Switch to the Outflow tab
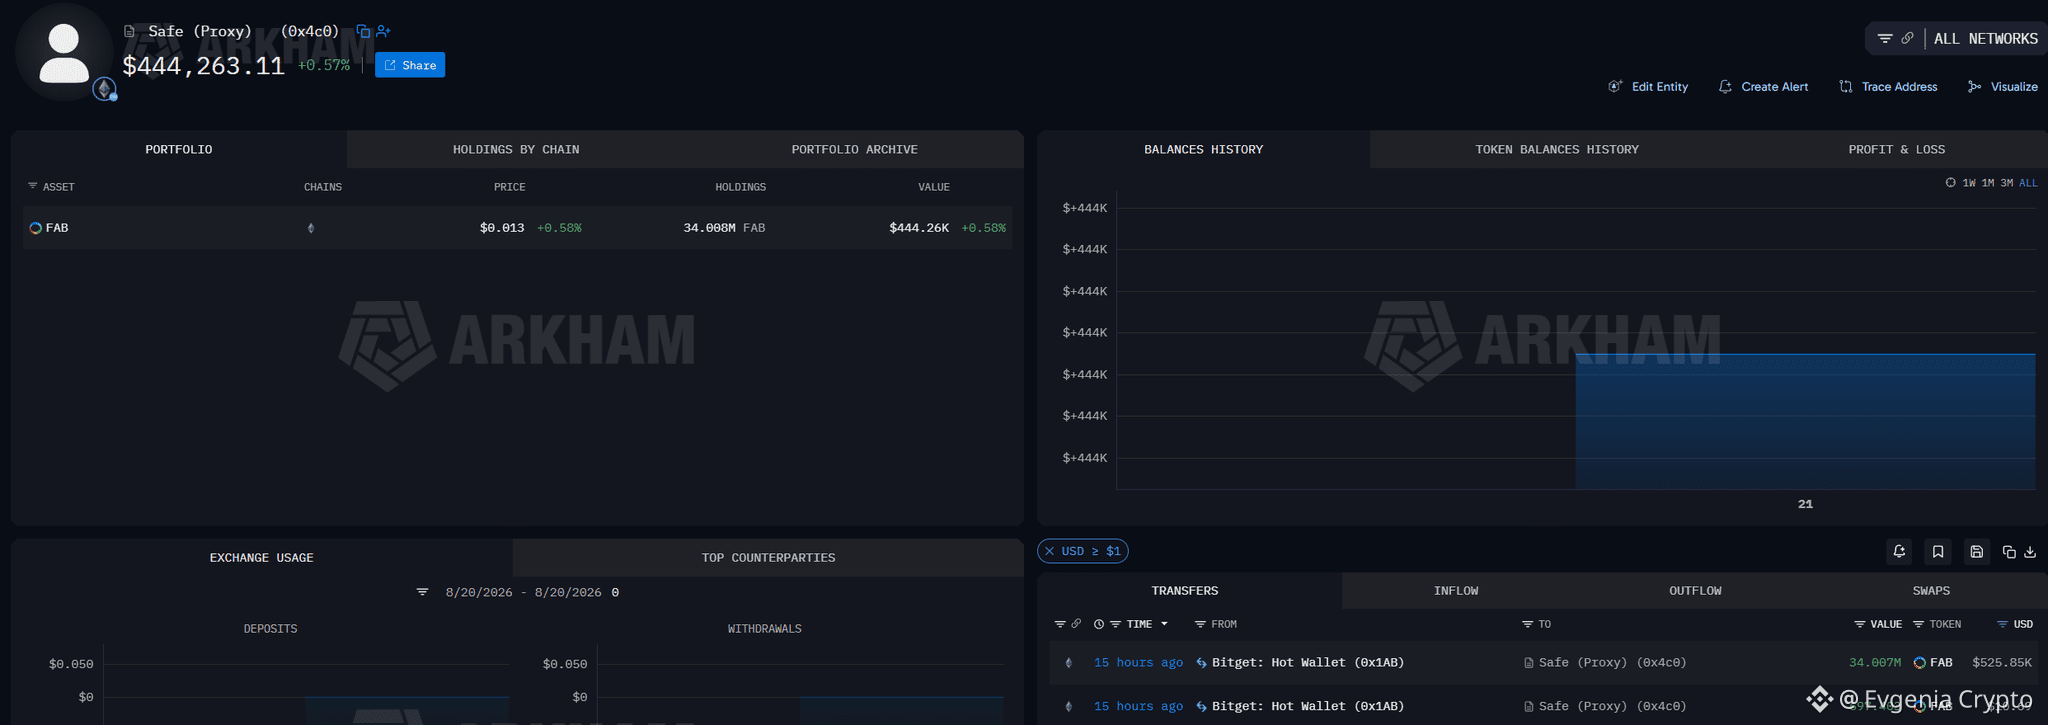This screenshot has height=725, width=2048. pos(1695,591)
